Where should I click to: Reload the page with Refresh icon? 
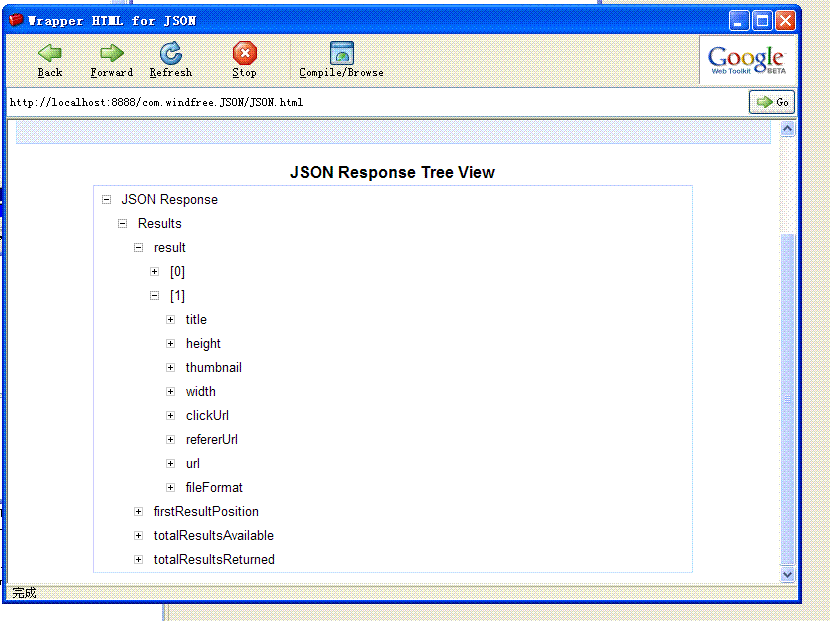point(170,53)
